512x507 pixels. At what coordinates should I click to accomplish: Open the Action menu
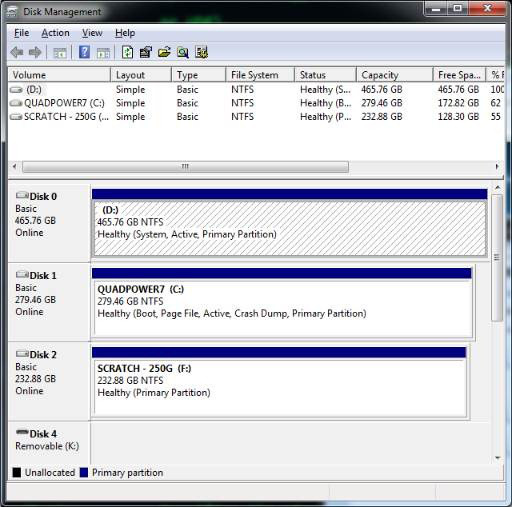tap(55, 33)
